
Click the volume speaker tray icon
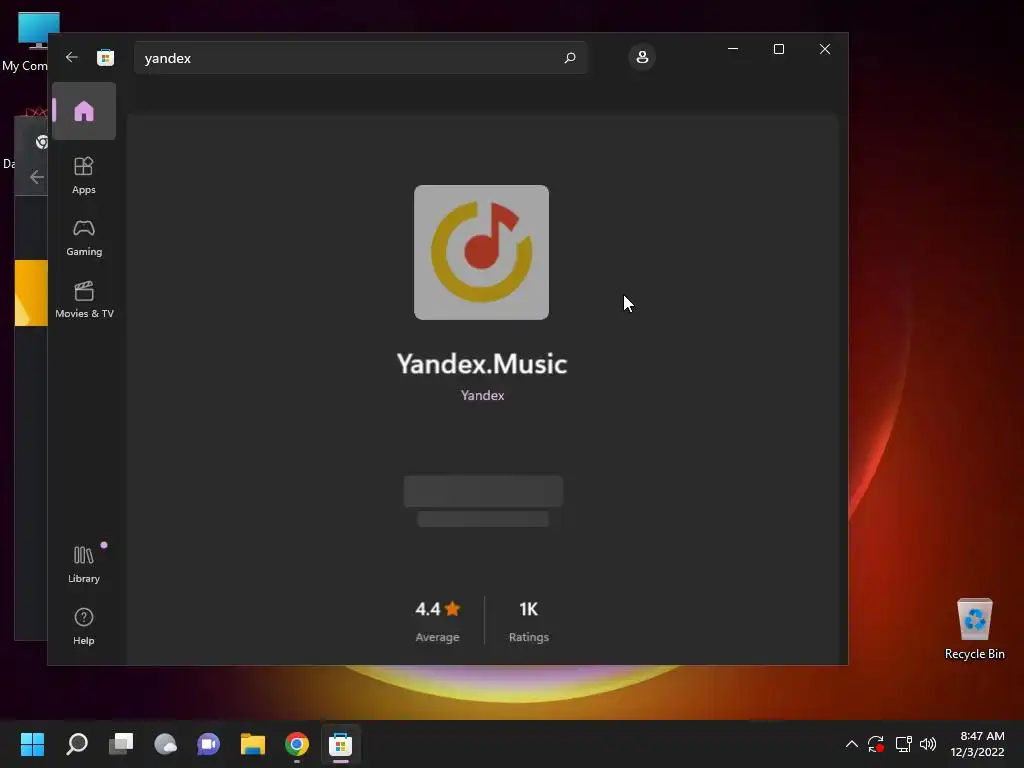[x=928, y=744]
